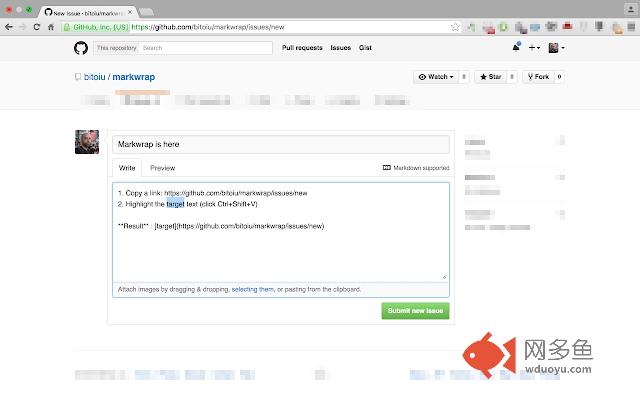Click into the issue title field

(x=280, y=145)
